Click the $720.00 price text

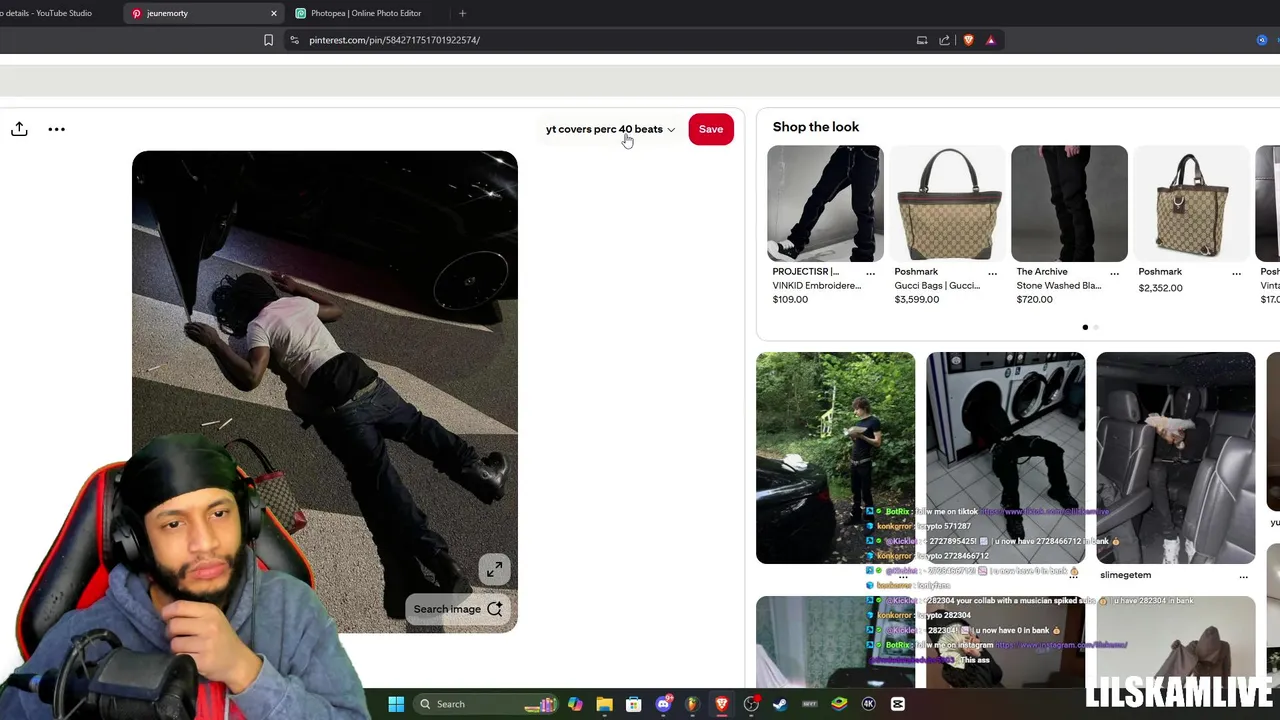(x=1034, y=300)
